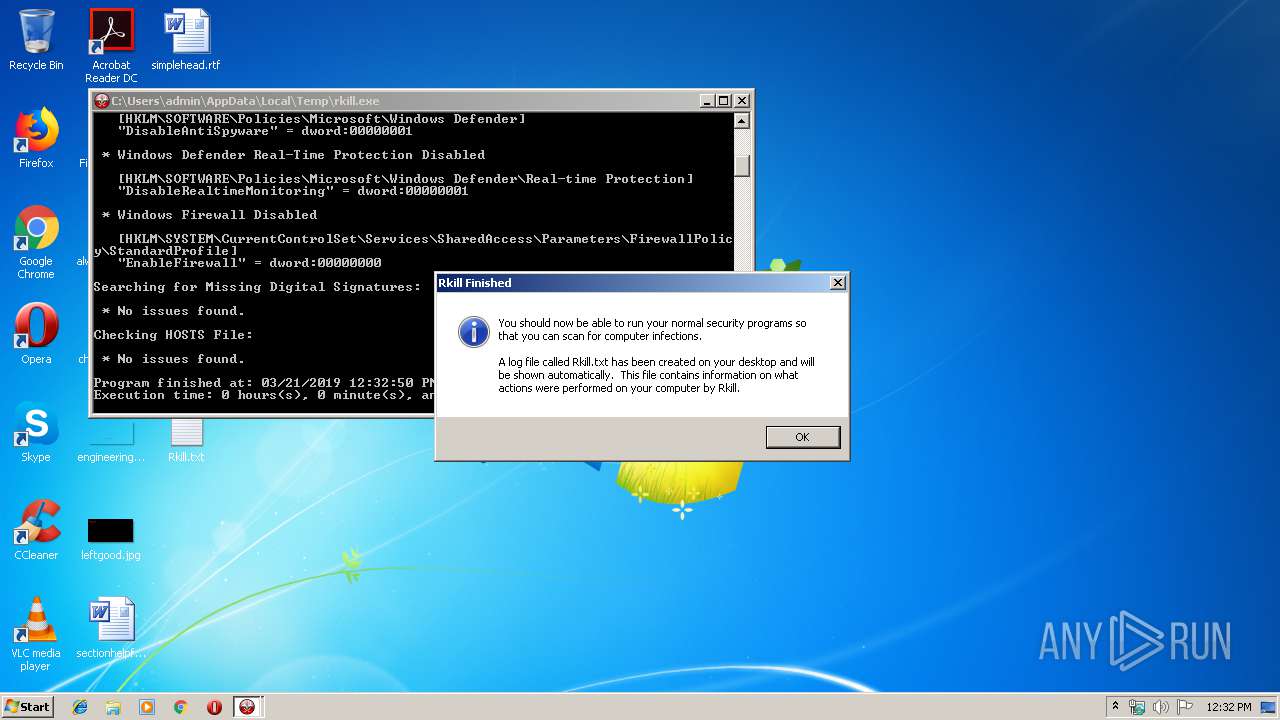The height and width of the screenshot is (720, 1280).
Task: Open the network tray icon
Action: 1137,707
